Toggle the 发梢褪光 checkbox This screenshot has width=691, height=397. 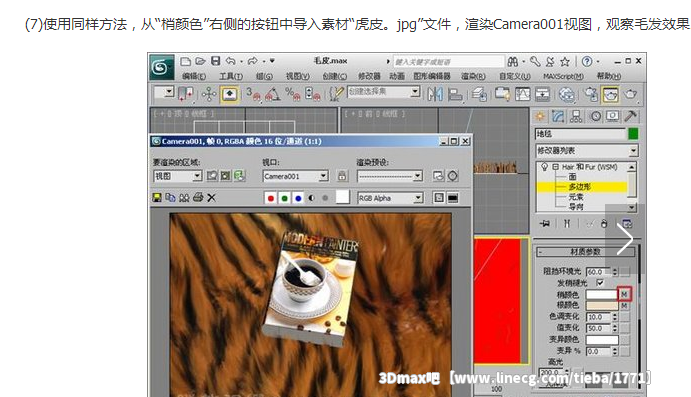[x=599, y=282]
